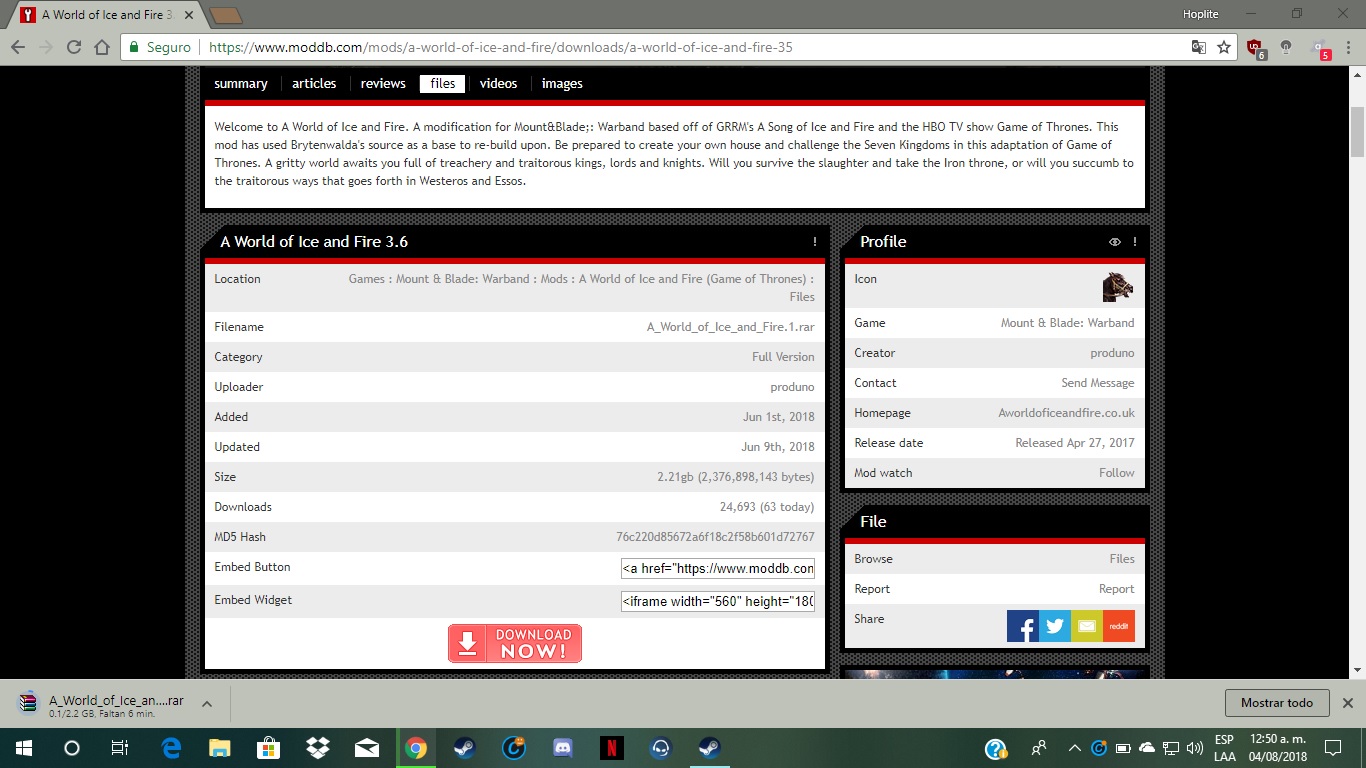This screenshot has width=1366, height=768.
Task: Click the lightbulb extension icon
Action: point(1286,47)
